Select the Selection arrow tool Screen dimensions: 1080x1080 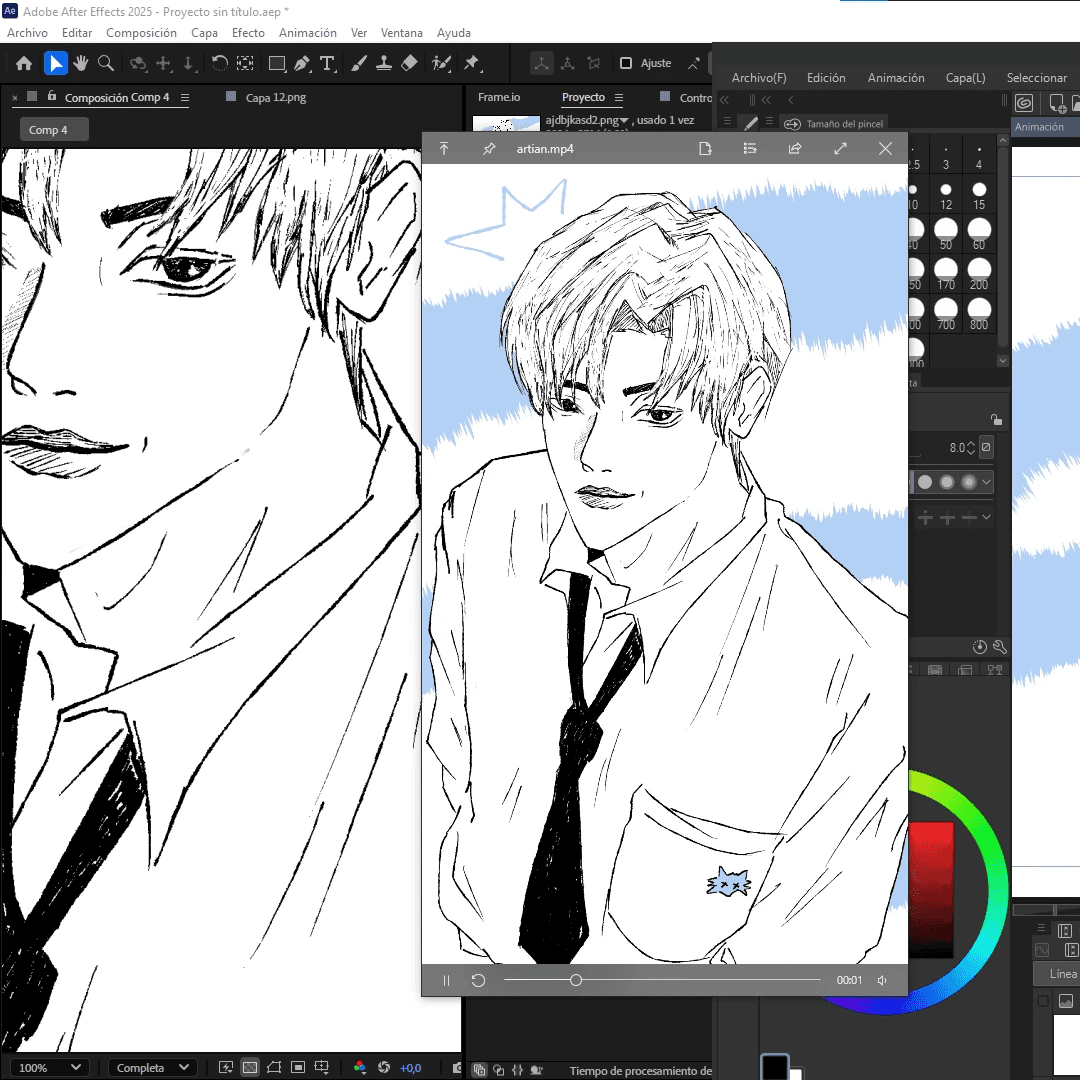coord(55,63)
